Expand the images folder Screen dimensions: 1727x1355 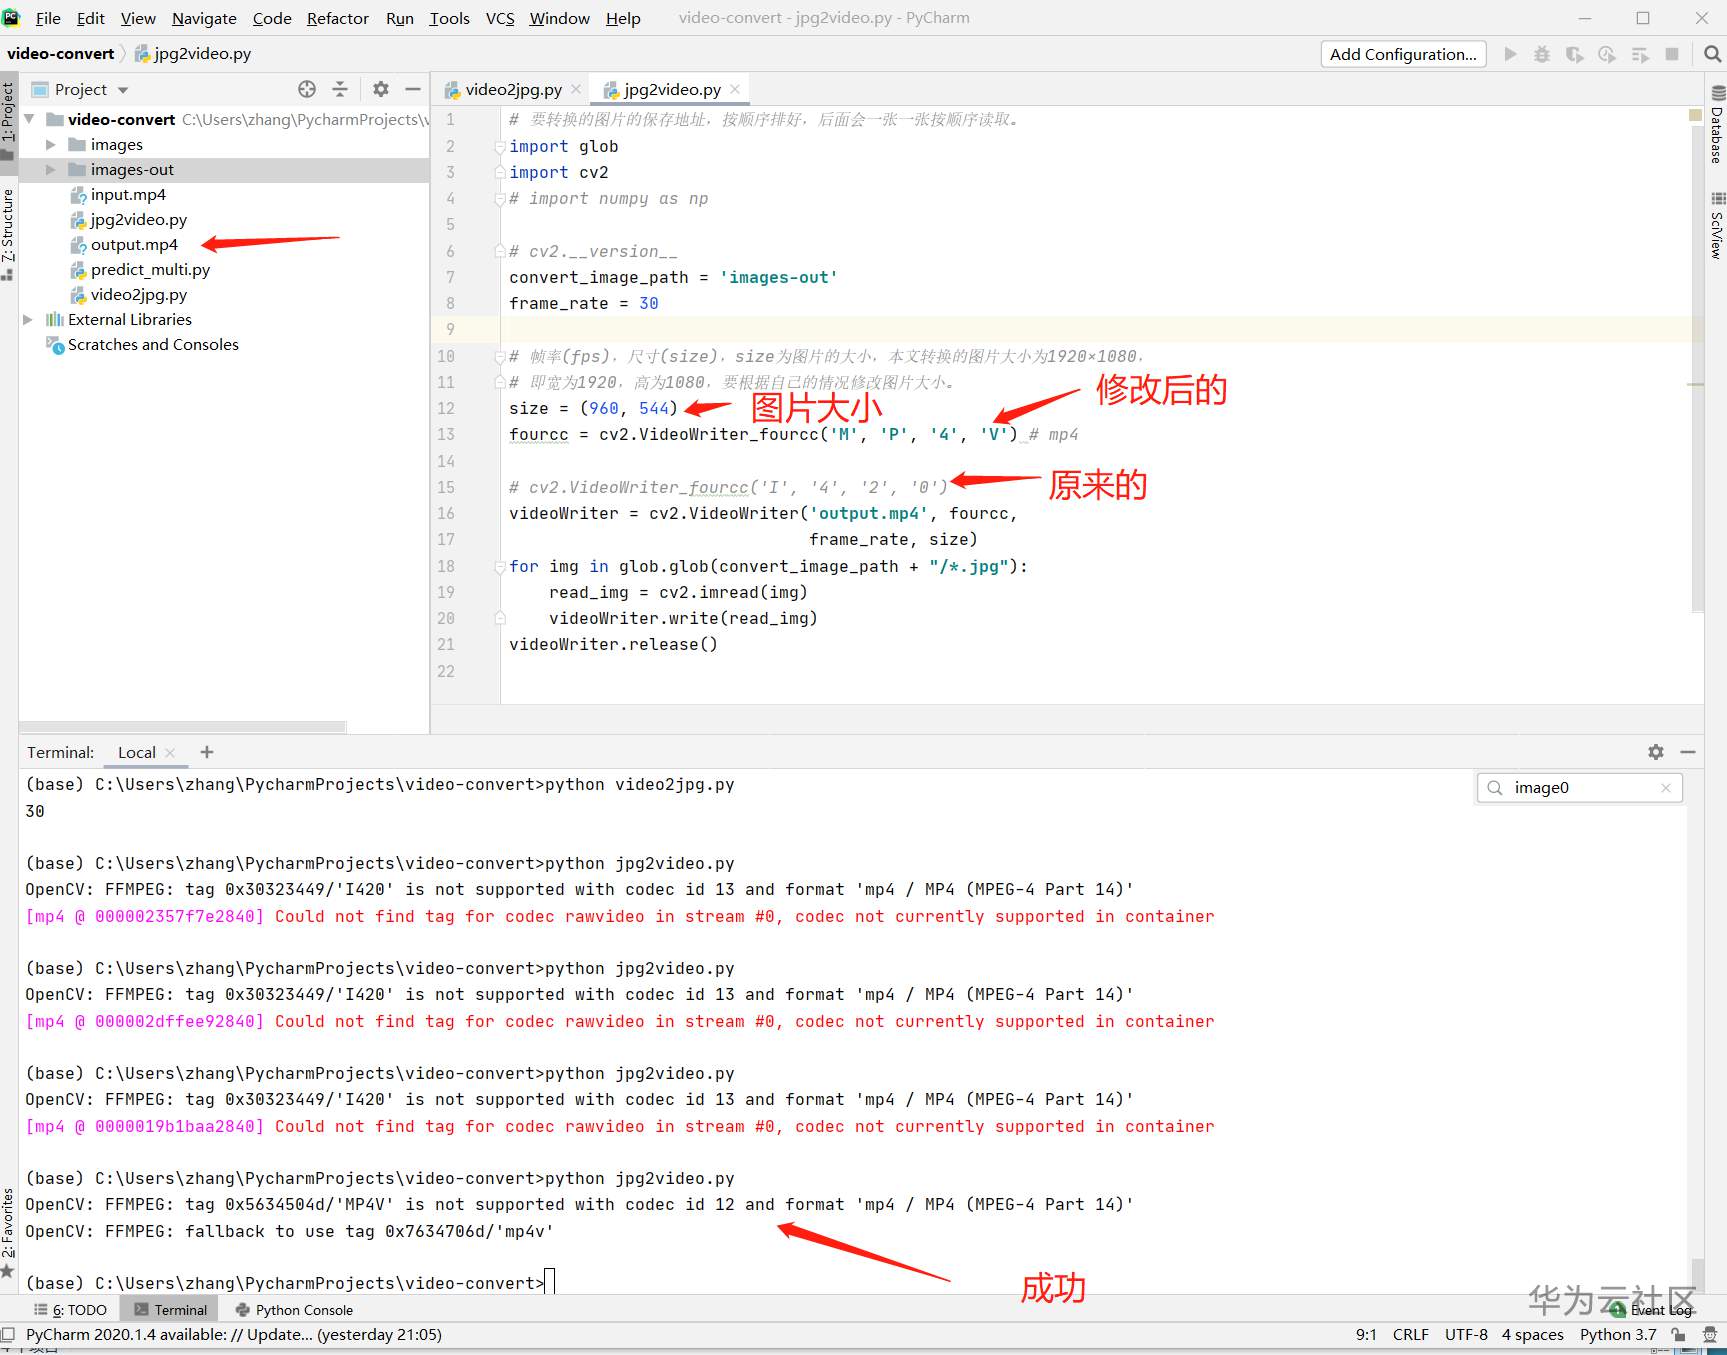click(x=51, y=145)
